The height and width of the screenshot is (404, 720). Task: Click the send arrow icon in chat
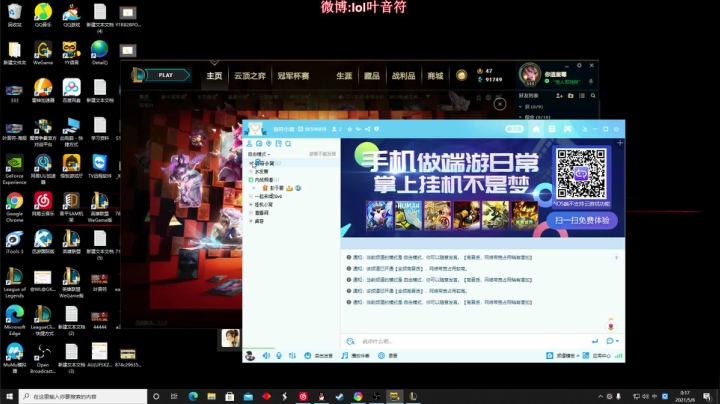click(595, 341)
